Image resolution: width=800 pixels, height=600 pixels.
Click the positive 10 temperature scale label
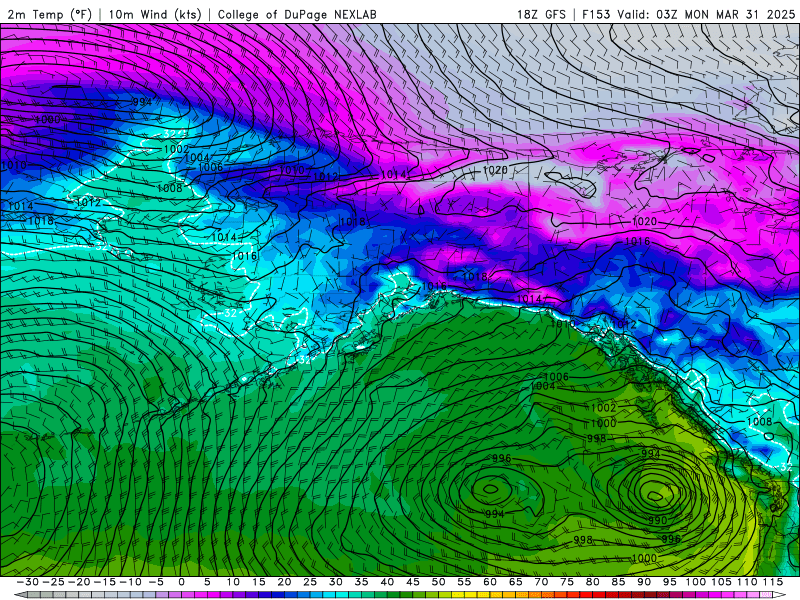click(233, 582)
